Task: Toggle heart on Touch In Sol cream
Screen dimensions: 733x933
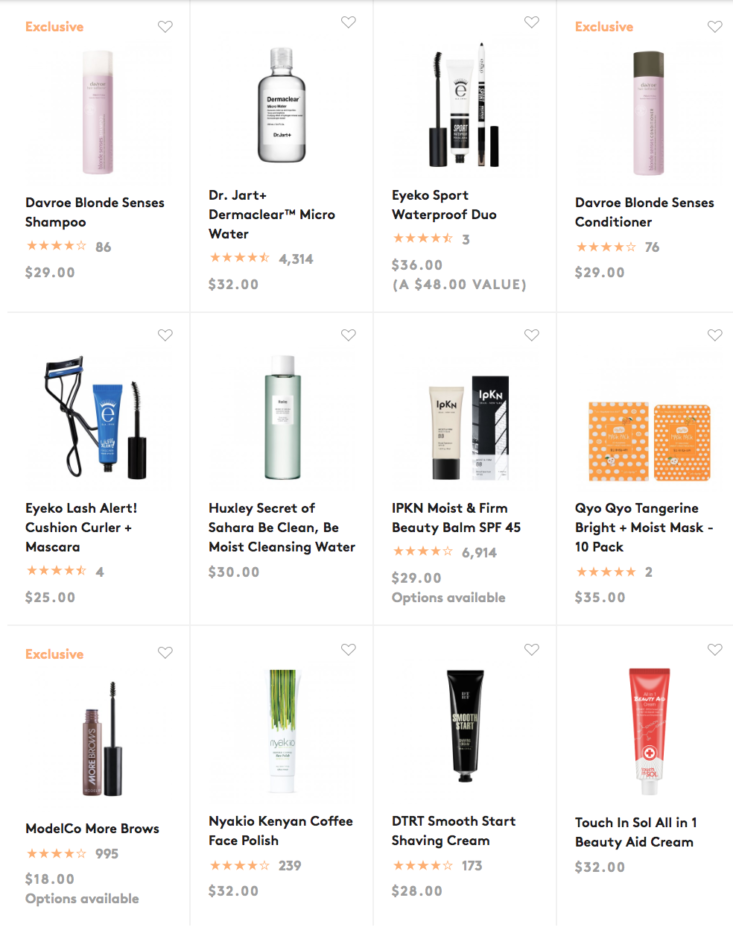Action: coord(715,649)
